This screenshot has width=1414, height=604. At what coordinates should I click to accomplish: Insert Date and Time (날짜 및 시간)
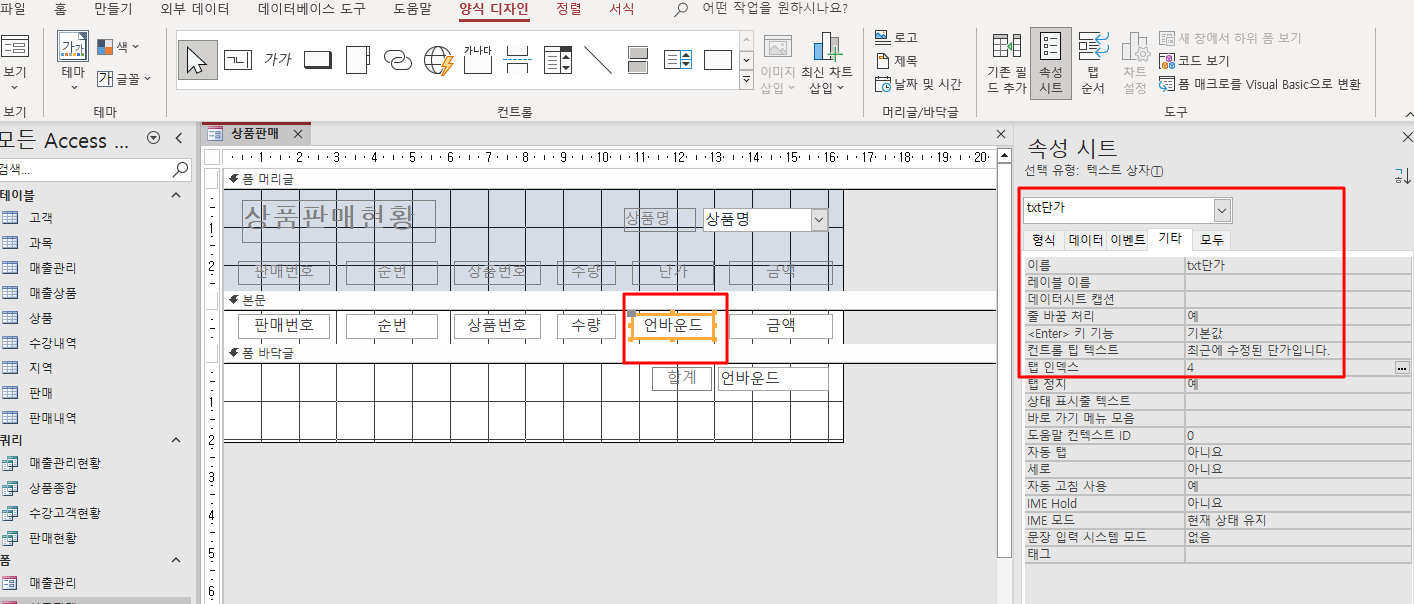click(x=917, y=84)
